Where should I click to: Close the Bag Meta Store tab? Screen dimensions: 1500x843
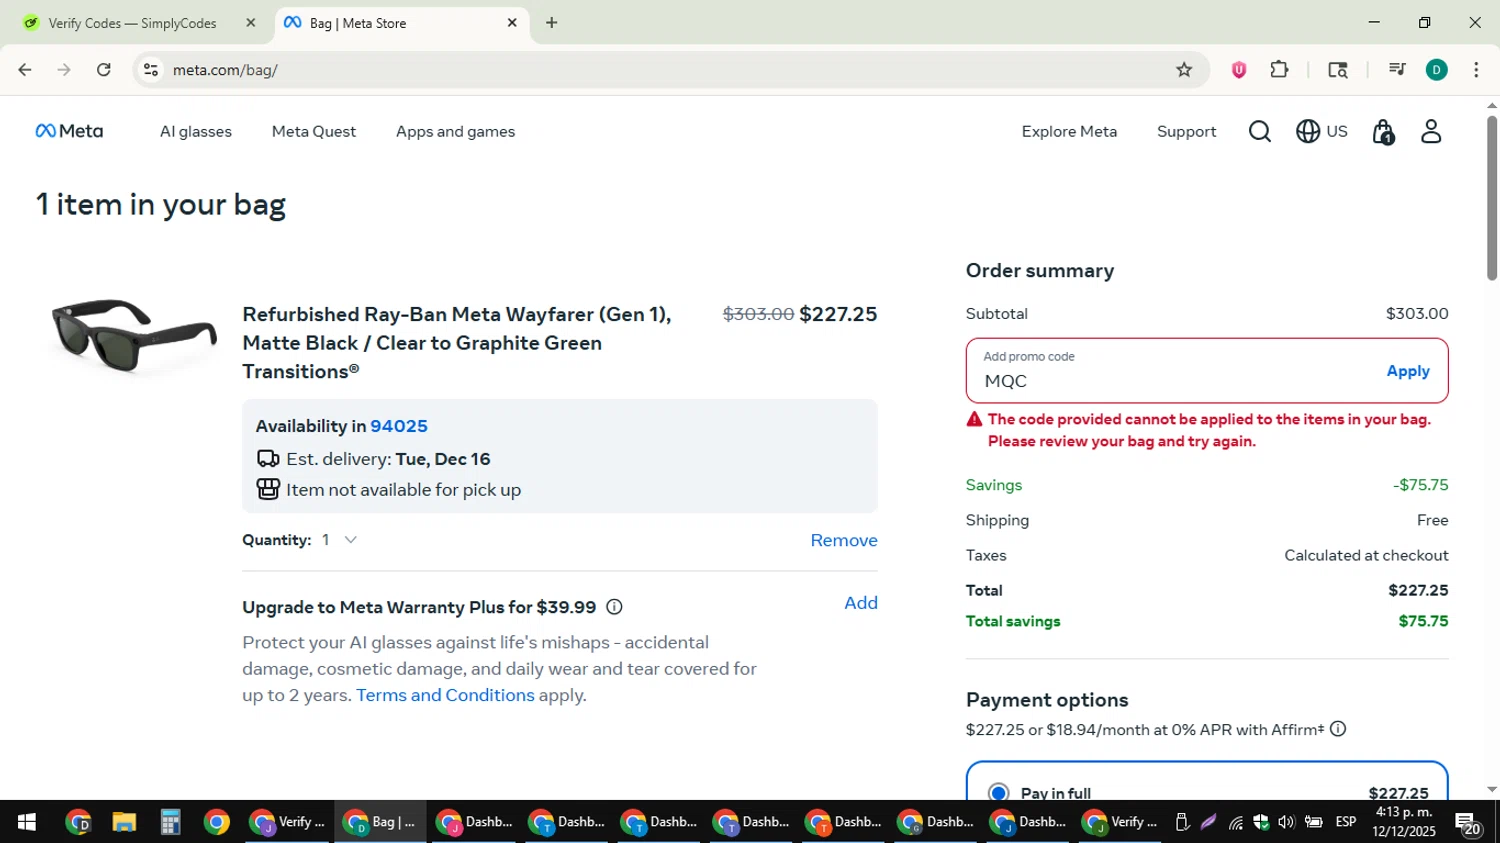(512, 22)
